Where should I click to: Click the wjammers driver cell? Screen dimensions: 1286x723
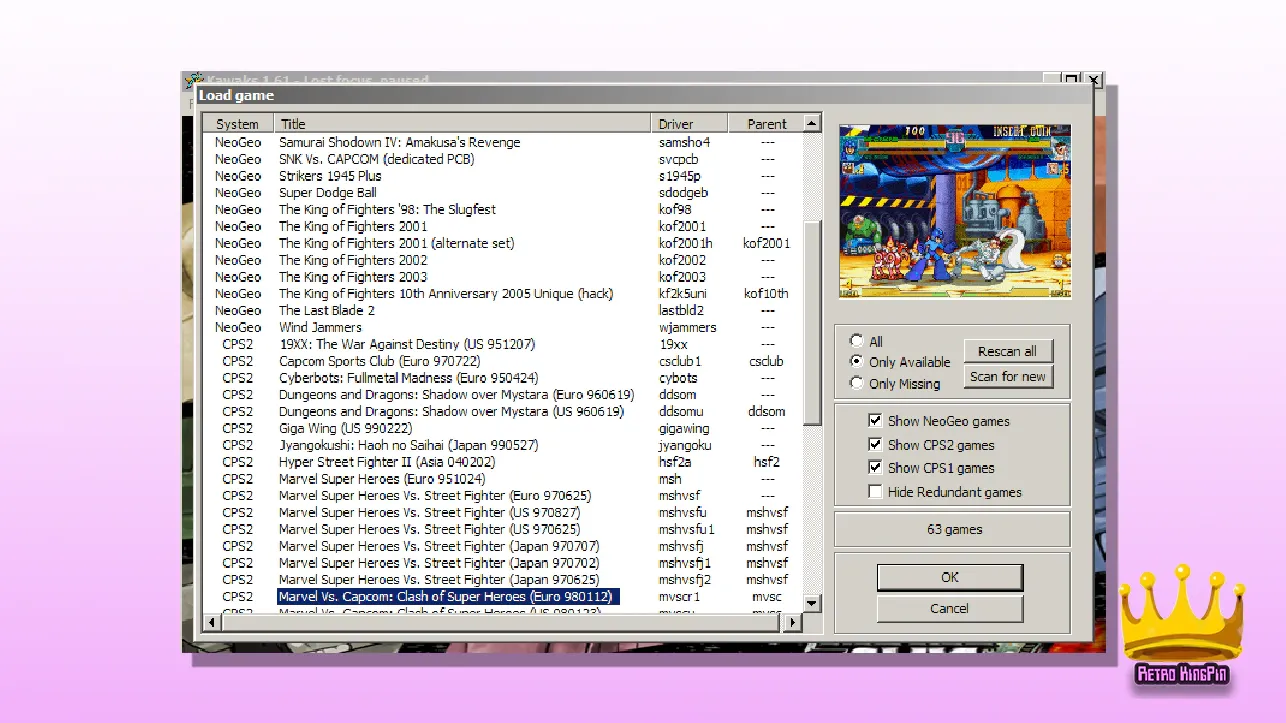687,327
